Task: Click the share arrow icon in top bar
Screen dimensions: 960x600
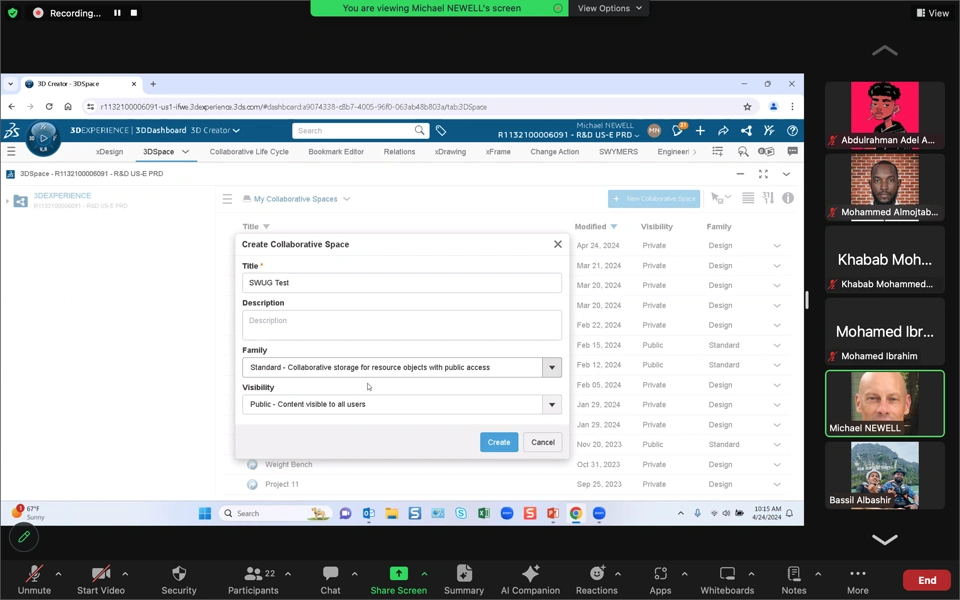Action: pos(723,130)
